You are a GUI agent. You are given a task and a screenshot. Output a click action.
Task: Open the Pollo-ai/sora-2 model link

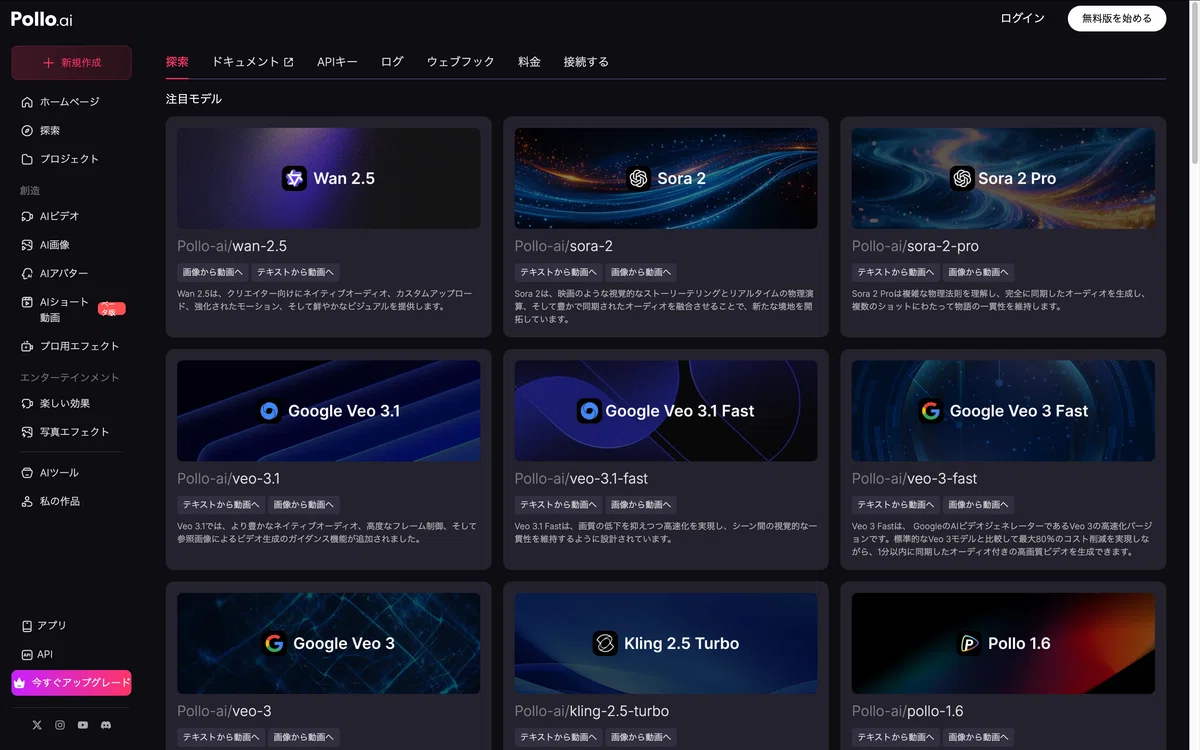tap(564, 246)
